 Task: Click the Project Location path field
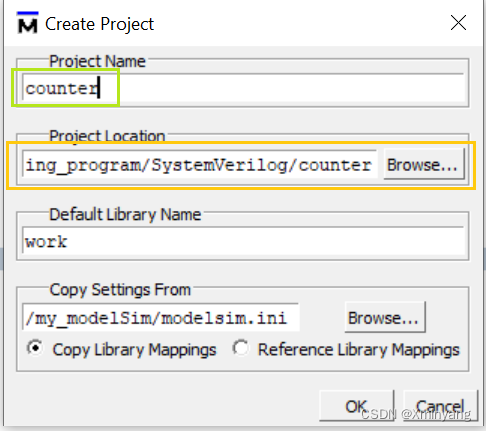200,165
